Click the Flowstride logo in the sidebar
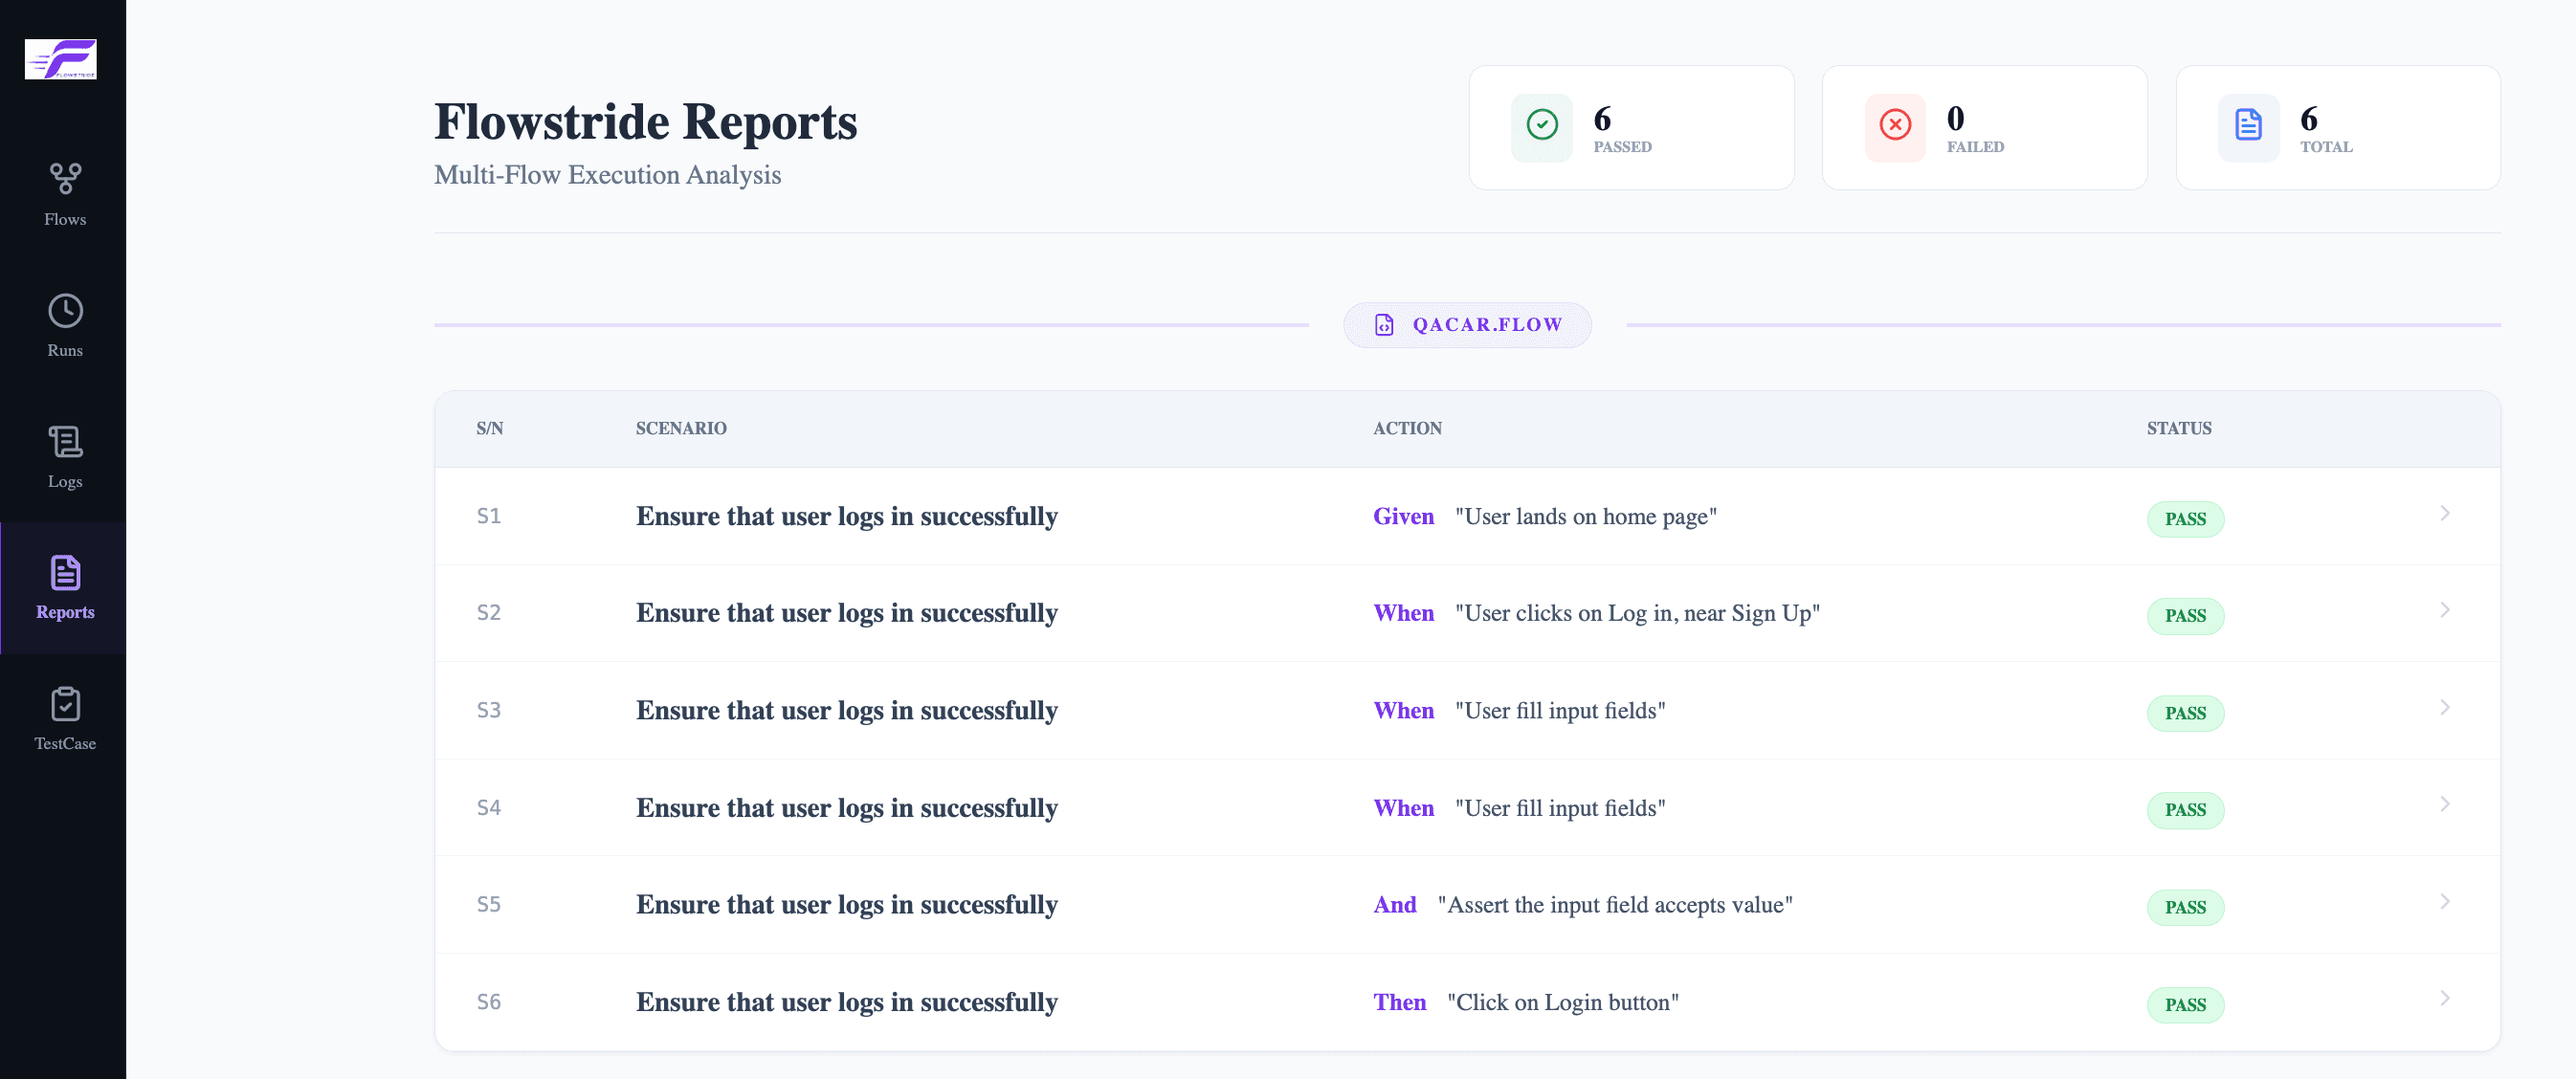This screenshot has height=1079, width=2576. pos(61,59)
